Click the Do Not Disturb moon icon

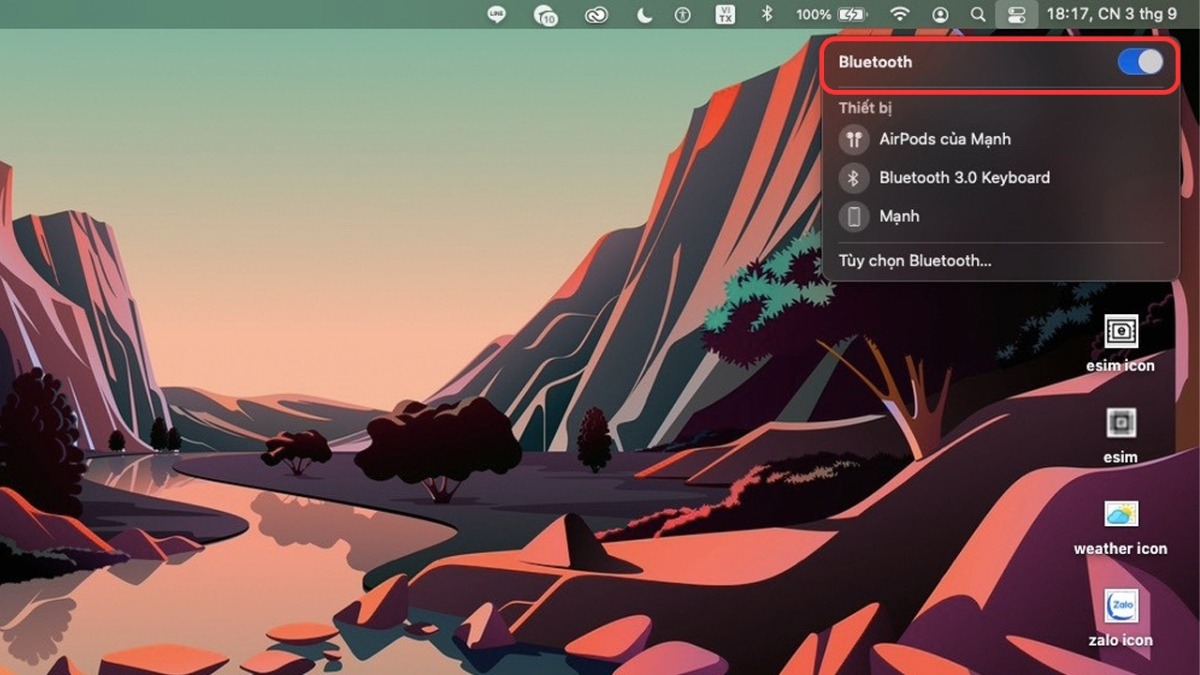tap(645, 14)
